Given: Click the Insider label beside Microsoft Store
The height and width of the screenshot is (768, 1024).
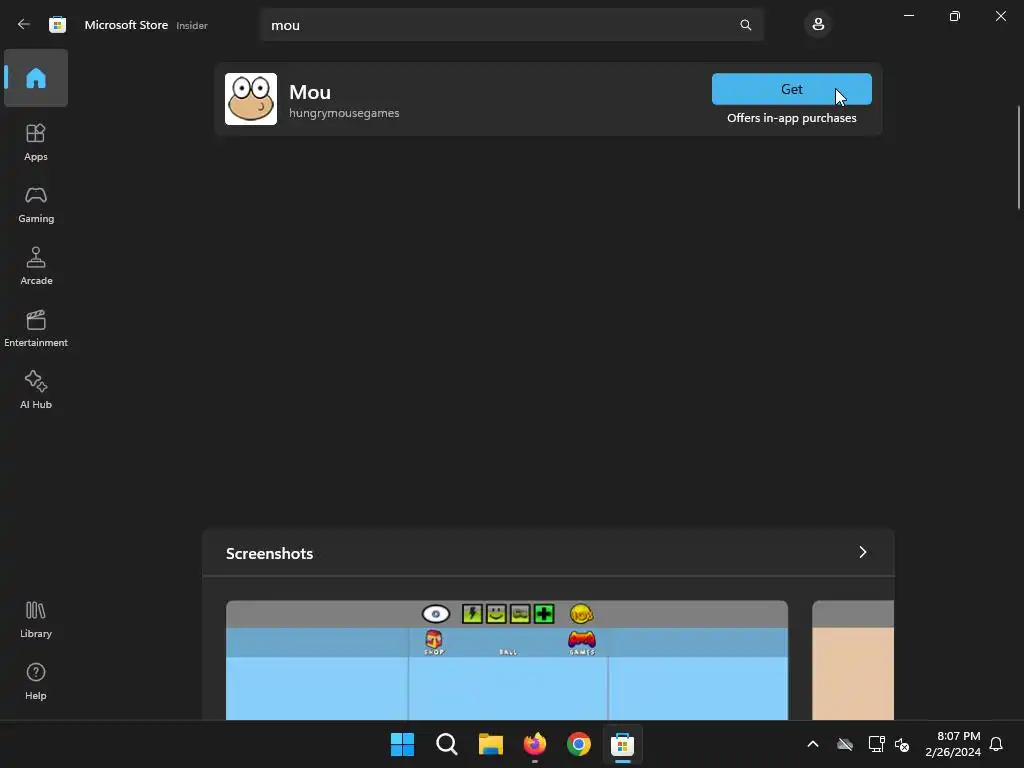Looking at the screenshot, I should tap(192, 25).
